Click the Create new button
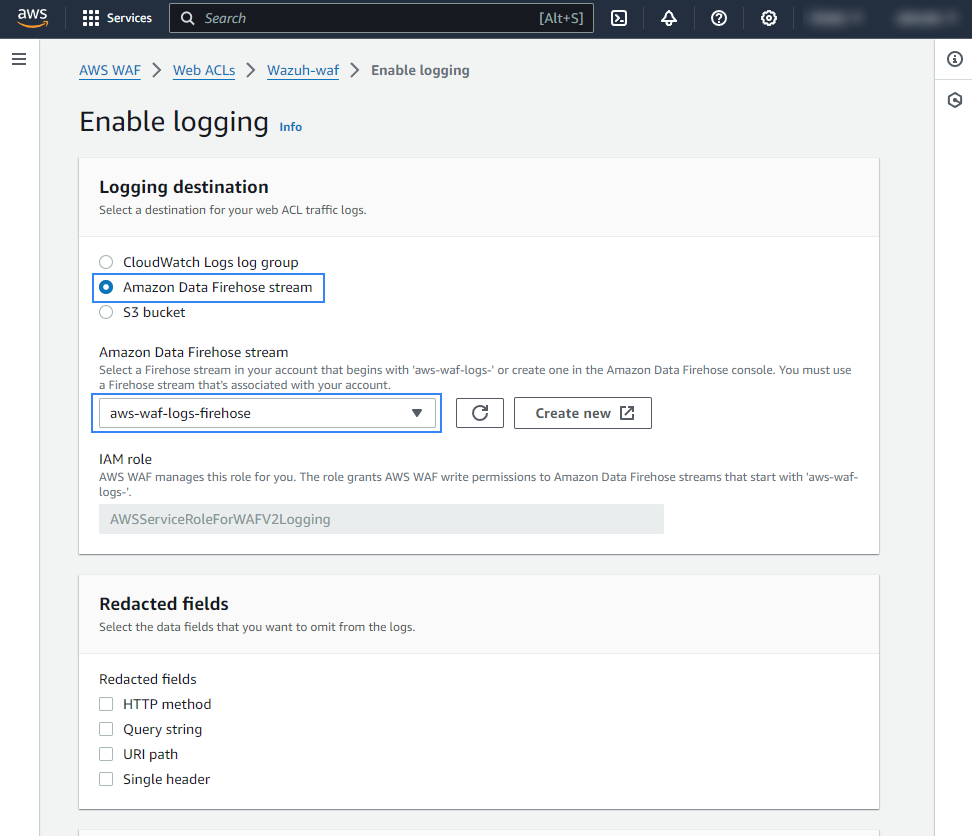 click(x=583, y=413)
